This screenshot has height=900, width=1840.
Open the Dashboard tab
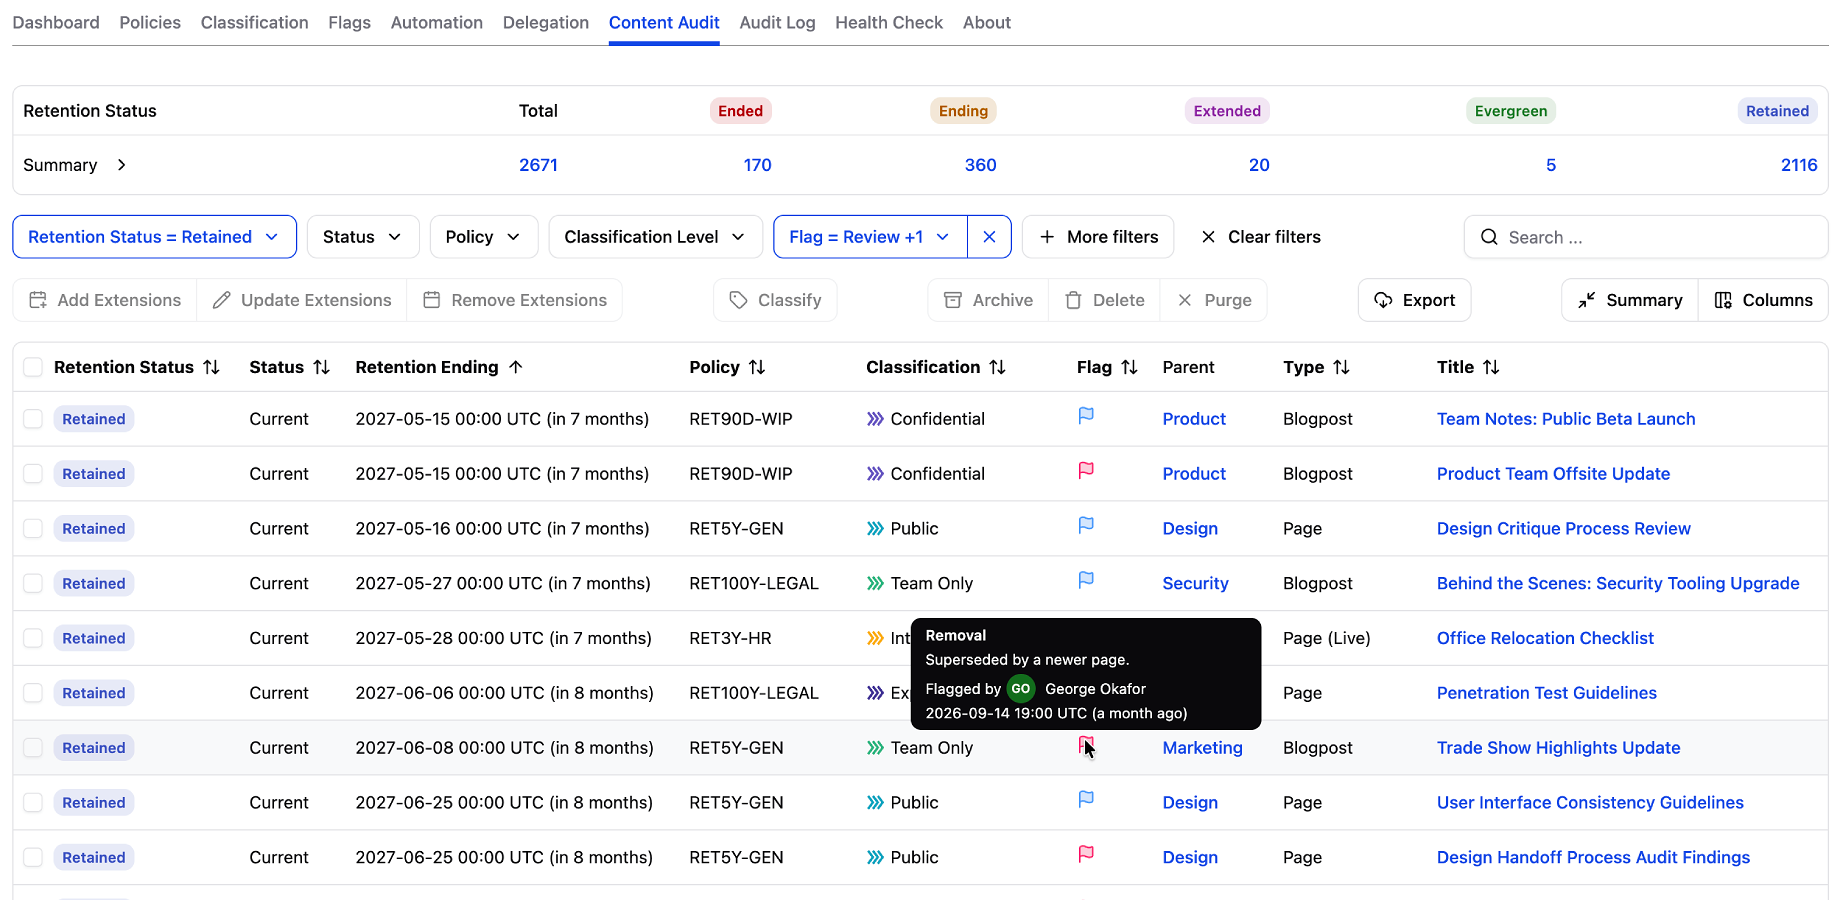pyautogui.click(x=56, y=22)
